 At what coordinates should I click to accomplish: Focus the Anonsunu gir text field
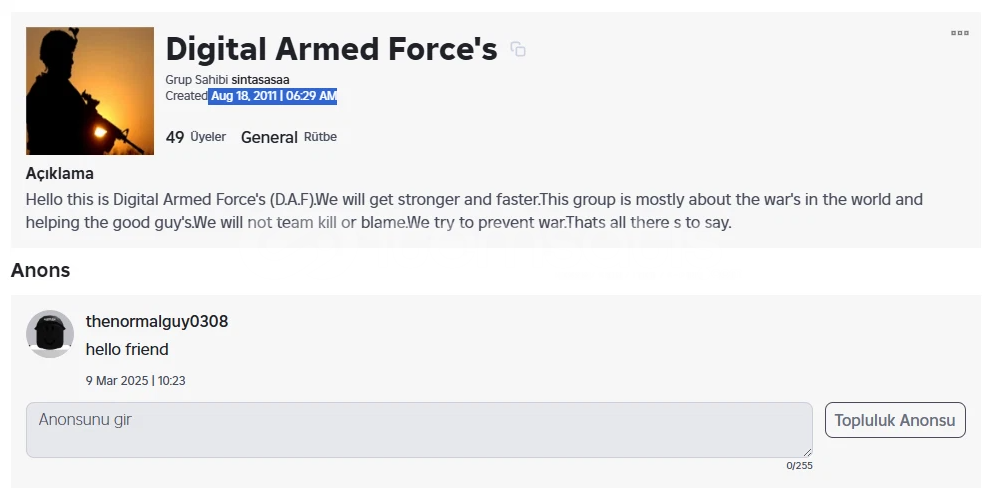[419, 430]
